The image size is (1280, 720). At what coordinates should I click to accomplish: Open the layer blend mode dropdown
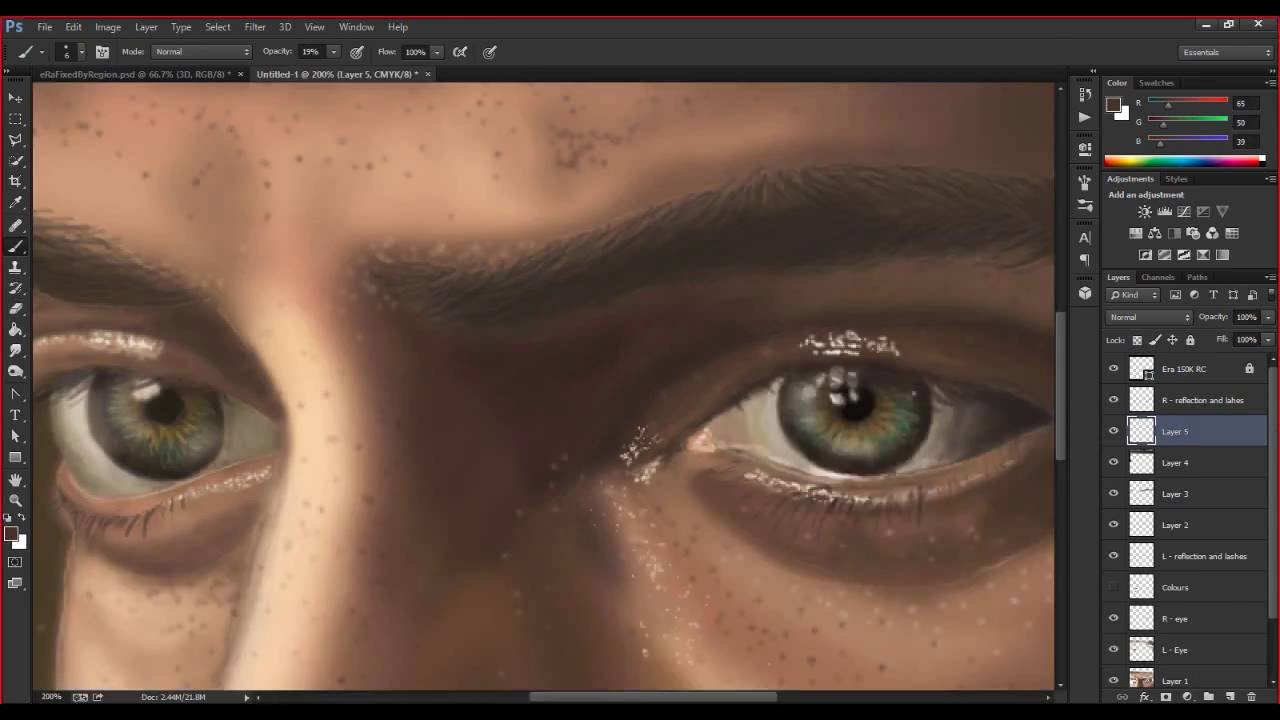pyautogui.click(x=1149, y=317)
